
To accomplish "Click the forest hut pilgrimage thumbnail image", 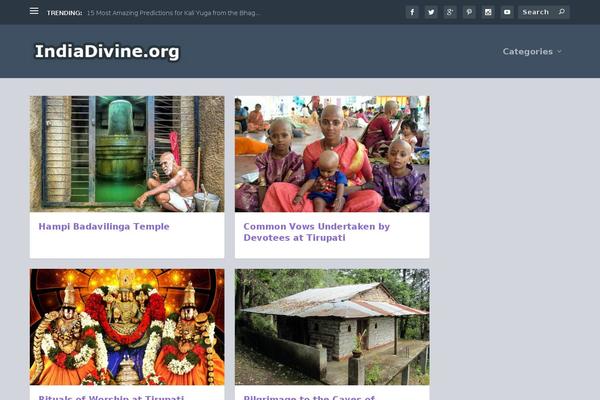I will point(332,327).
